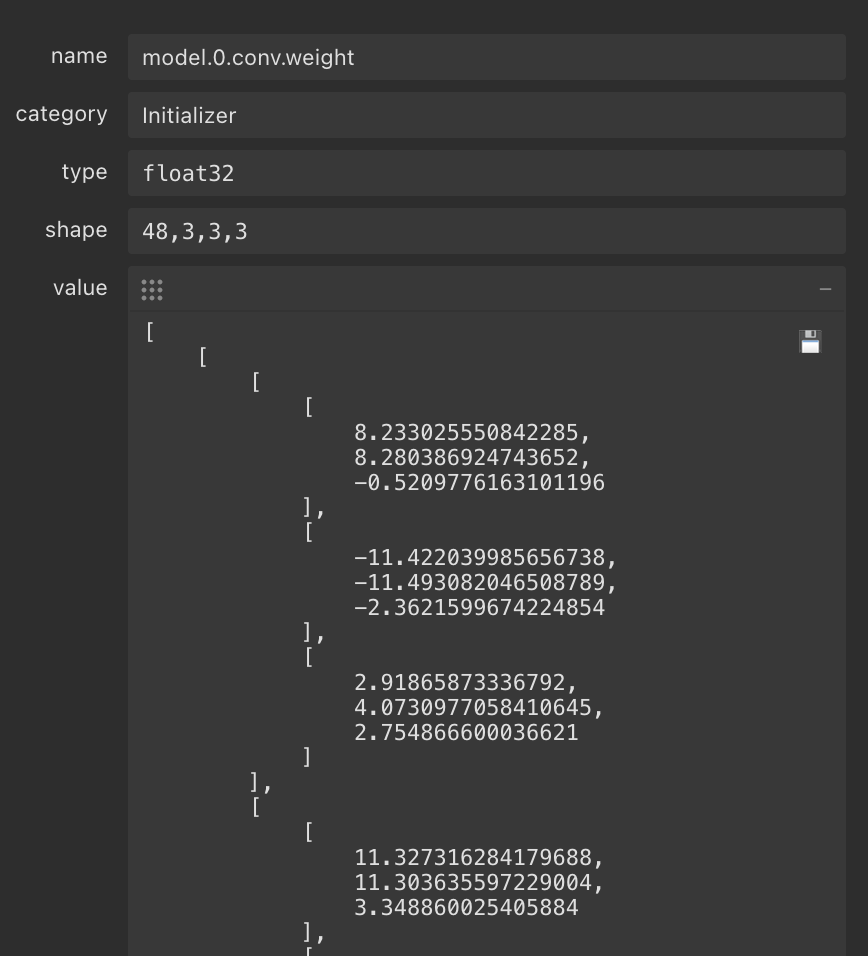Select the value 3.348860025405884
The image size is (868, 956).
[466, 908]
